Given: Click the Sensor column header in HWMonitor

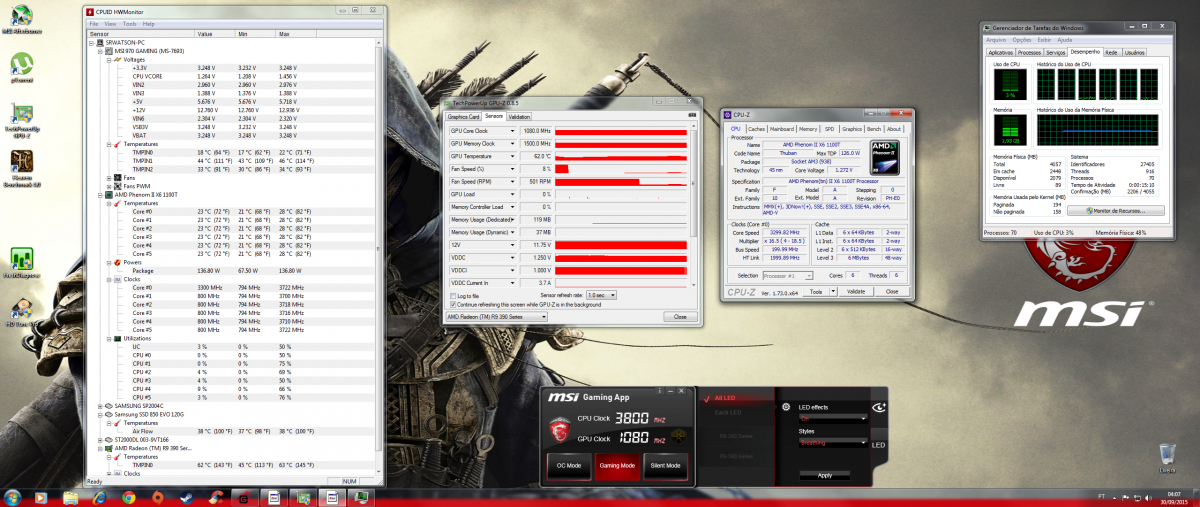Looking at the screenshot, I should [x=142, y=33].
